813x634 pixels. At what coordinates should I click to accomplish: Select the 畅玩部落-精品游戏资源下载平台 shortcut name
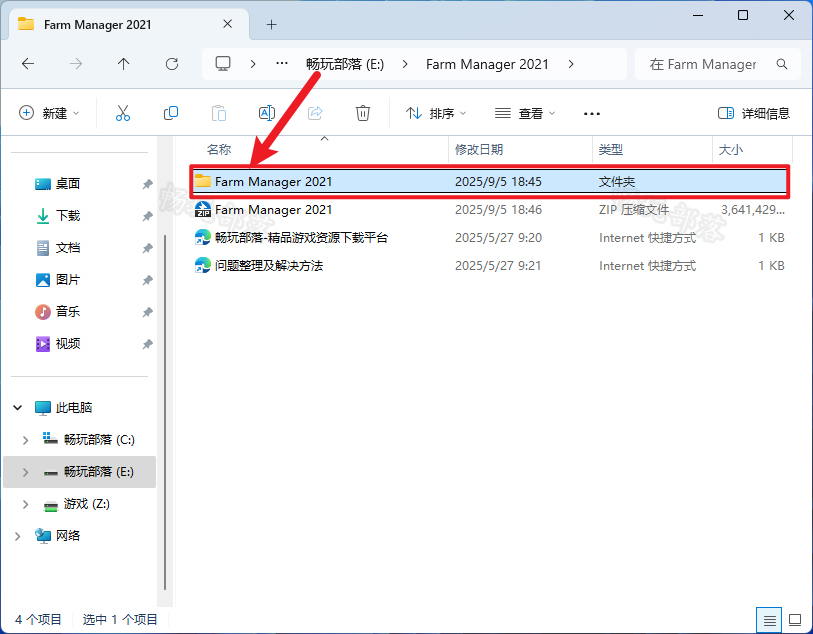(301, 238)
